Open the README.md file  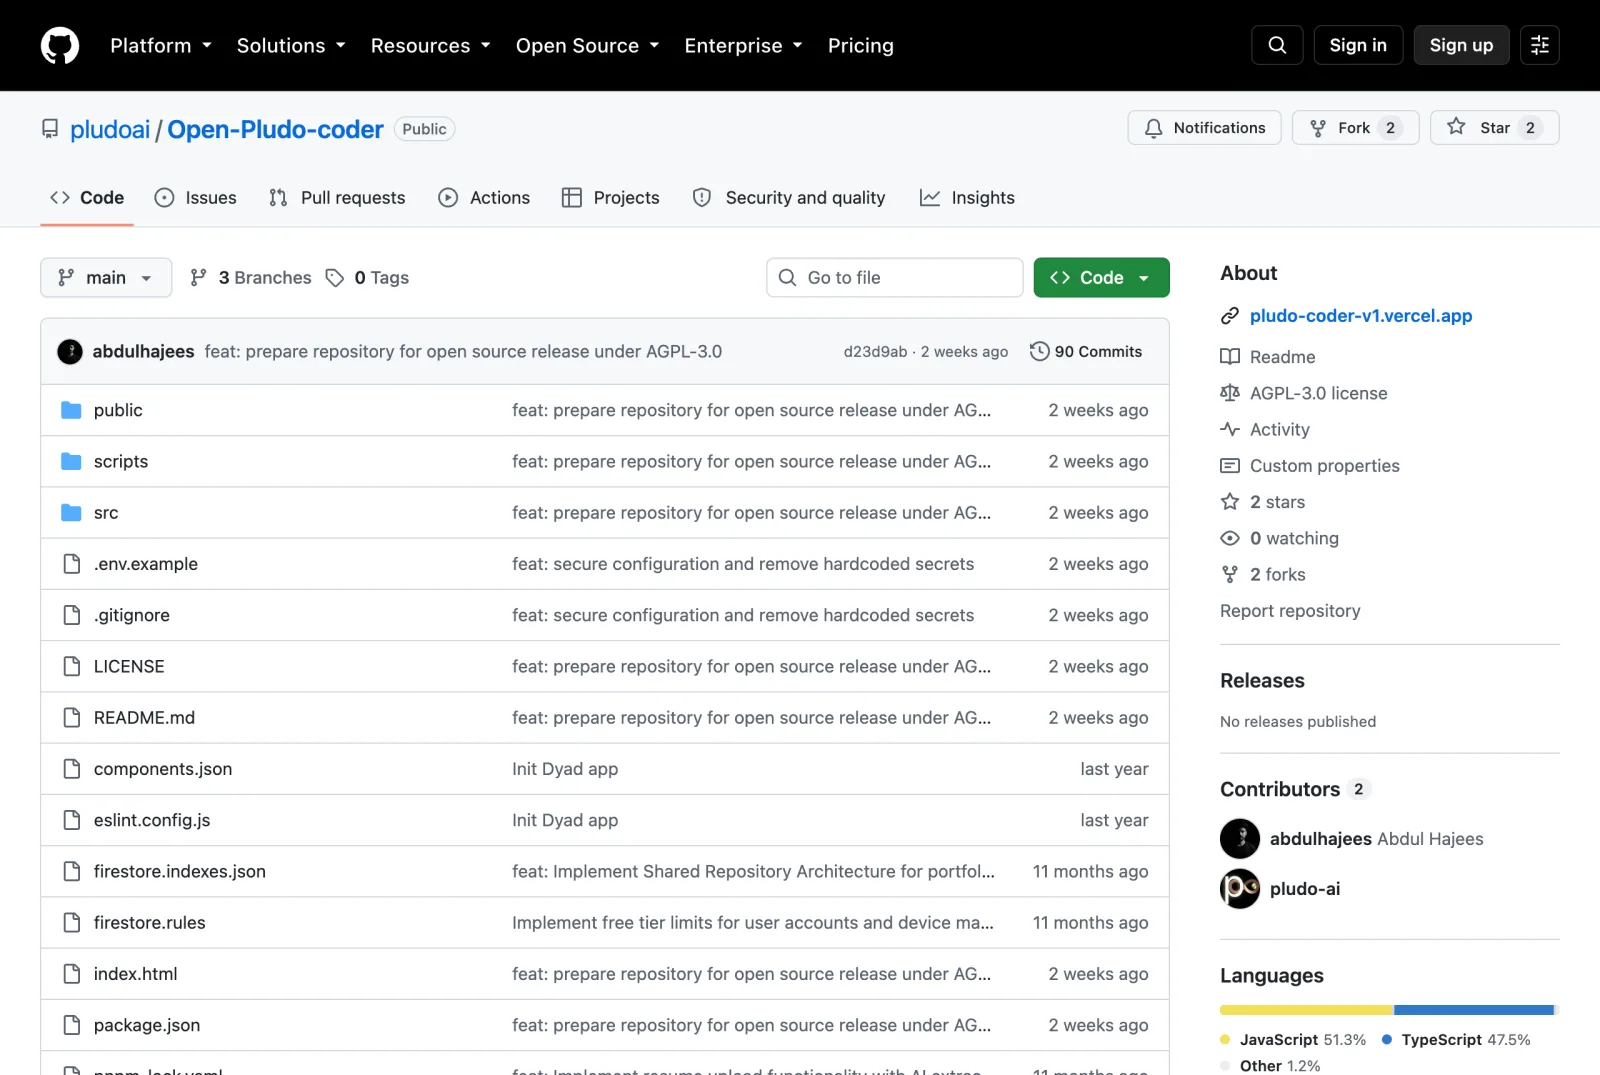pyautogui.click(x=144, y=718)
